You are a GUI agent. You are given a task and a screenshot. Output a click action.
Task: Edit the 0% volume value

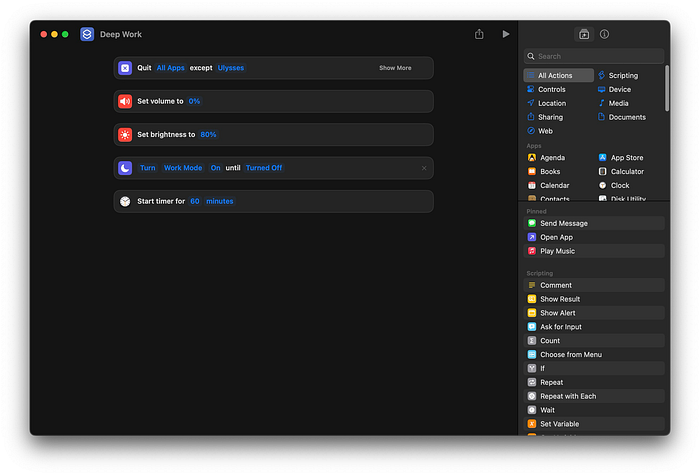[x=194, y=101]
